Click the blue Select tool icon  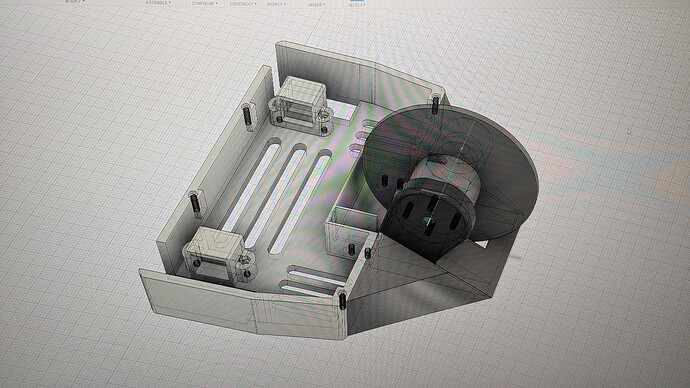[x=356, y=1]
